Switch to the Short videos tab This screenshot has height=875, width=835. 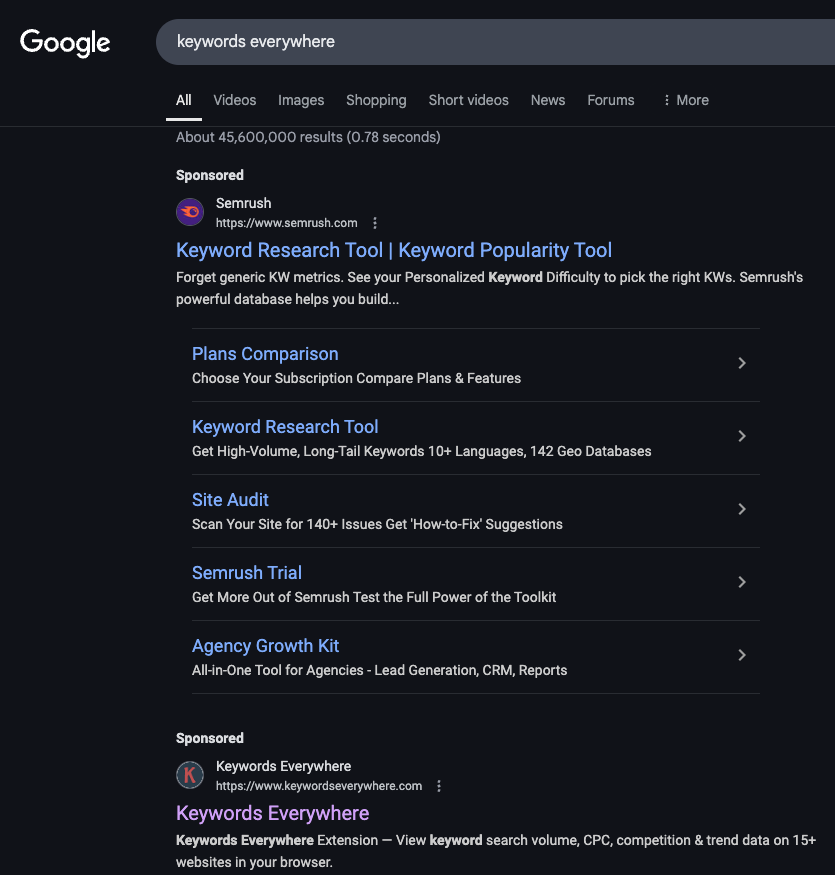468,100
